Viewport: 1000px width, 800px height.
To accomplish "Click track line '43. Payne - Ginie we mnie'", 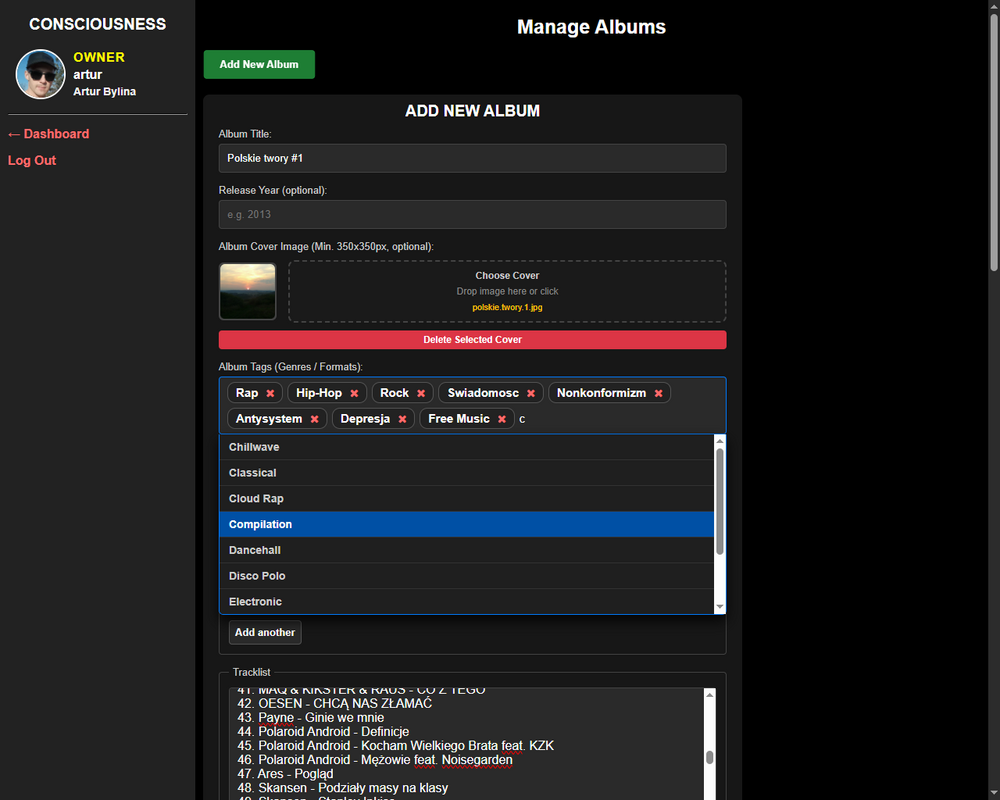I will point(311,718).
